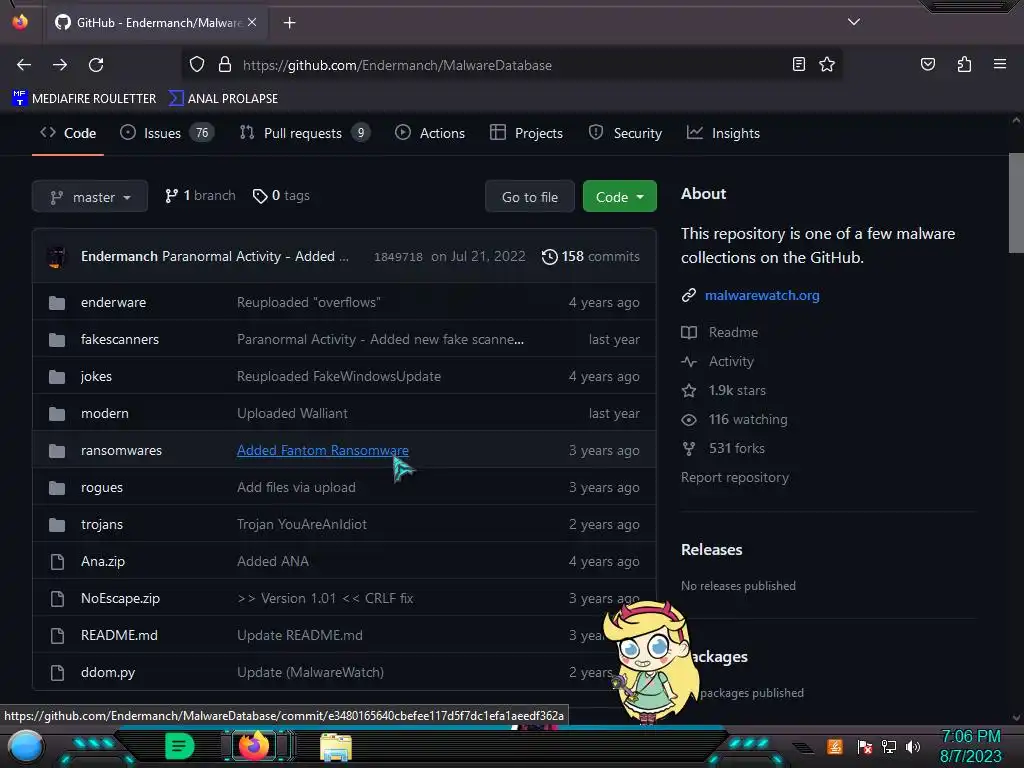Open the Insights tab

coord(723,133)
